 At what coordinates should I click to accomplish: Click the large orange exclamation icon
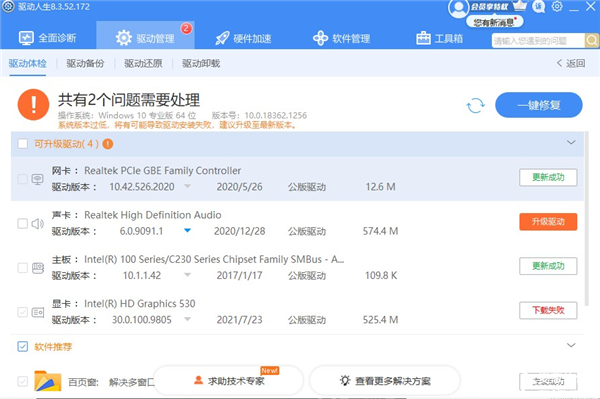click(34, 105)
